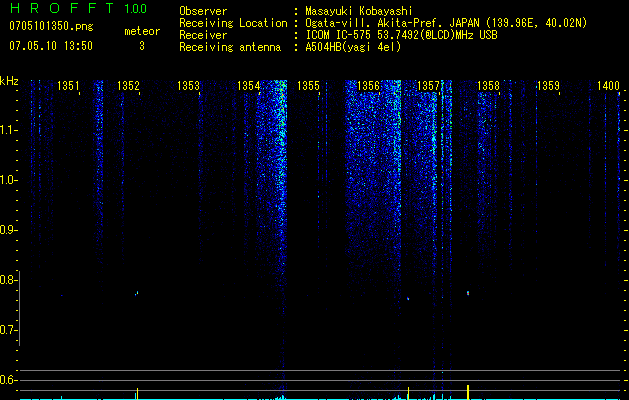This screenshot has width=629, height=400.
Task: Click the kHz axis unit label
Action: (x=9, y=81)
